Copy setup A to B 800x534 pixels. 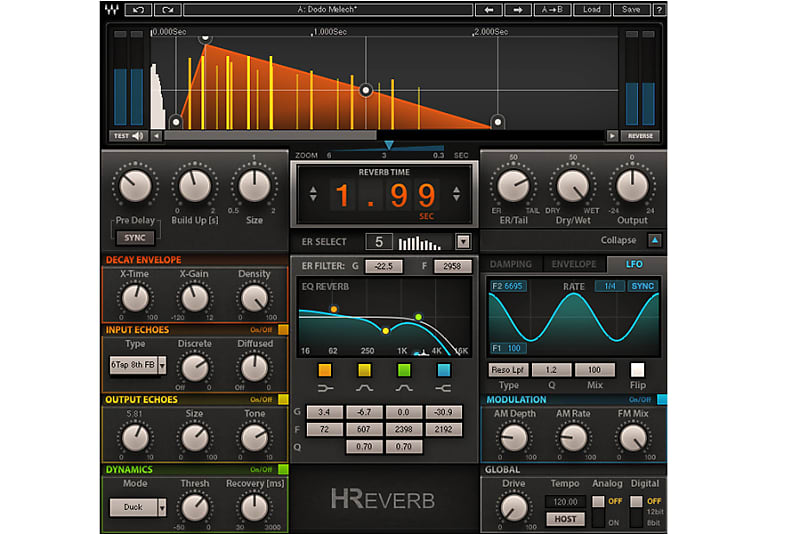(x=552, y=9)
